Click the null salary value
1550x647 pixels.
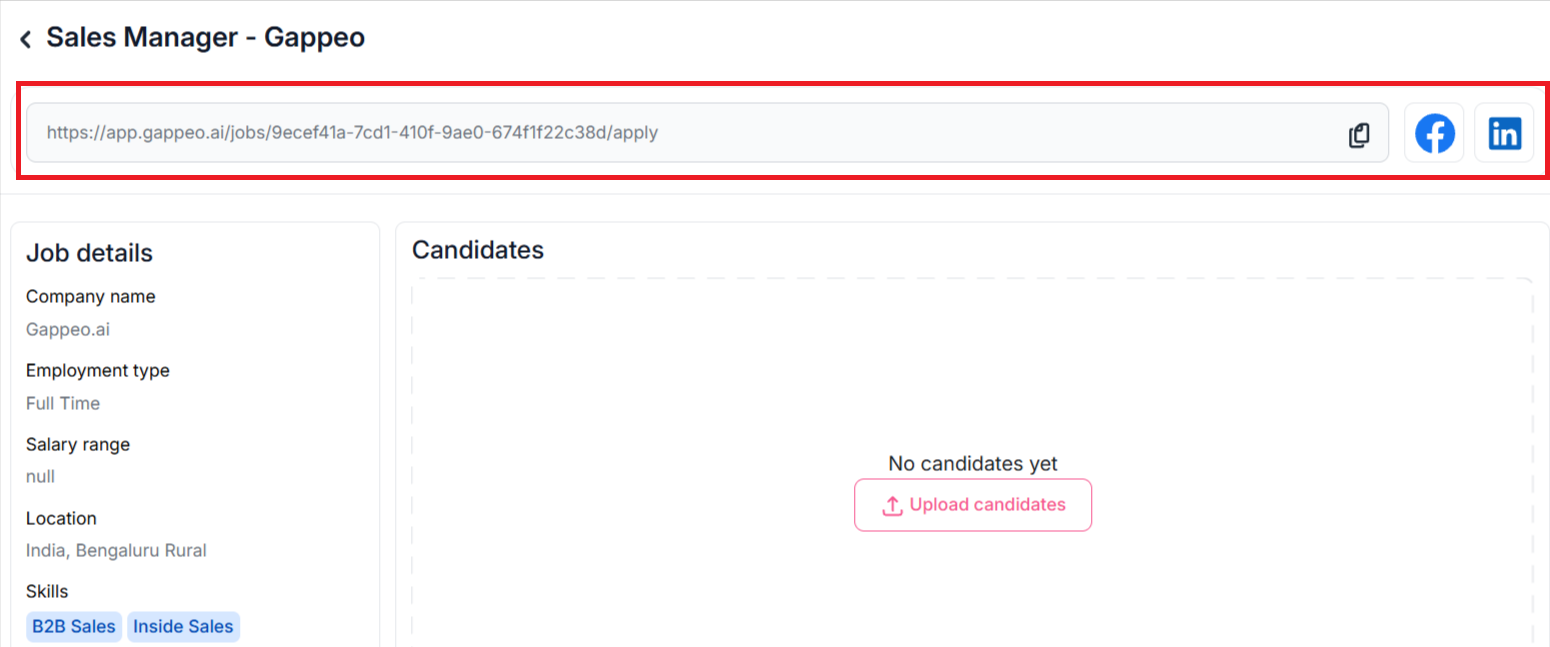coord(40,477)
